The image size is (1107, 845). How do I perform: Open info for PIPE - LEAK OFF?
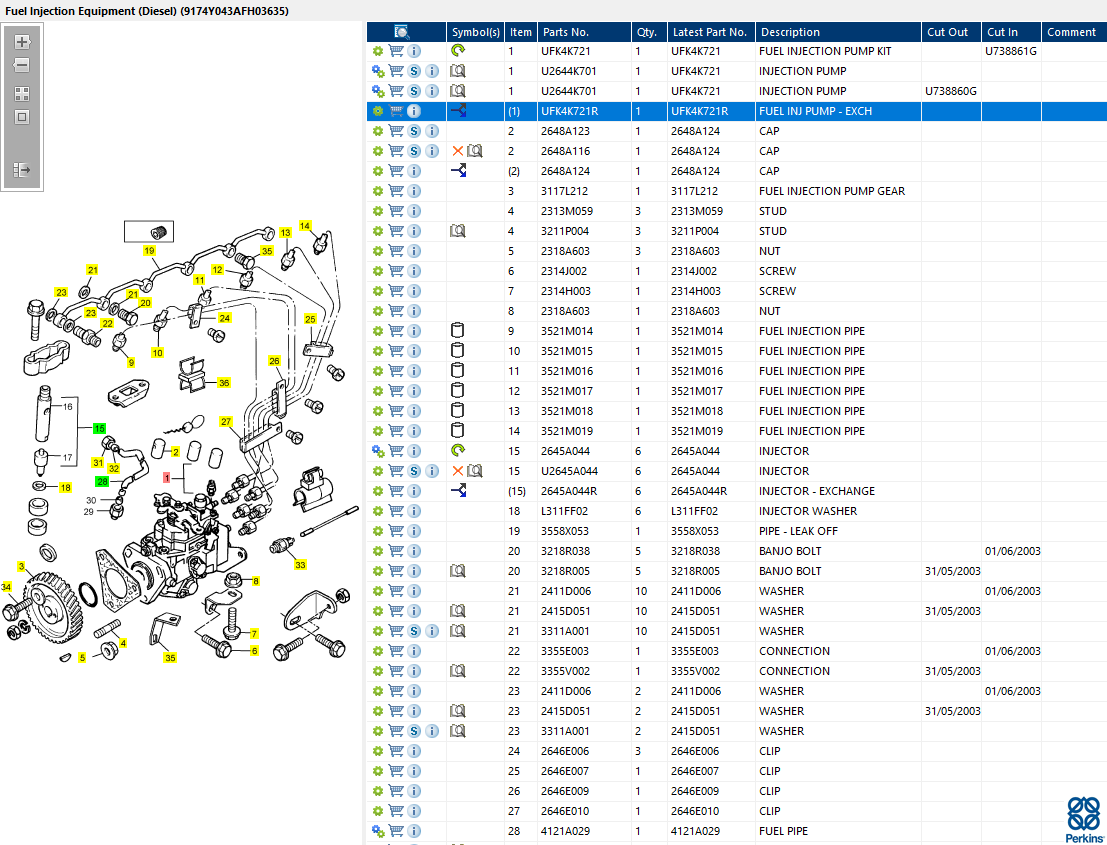tap(414, 531)
